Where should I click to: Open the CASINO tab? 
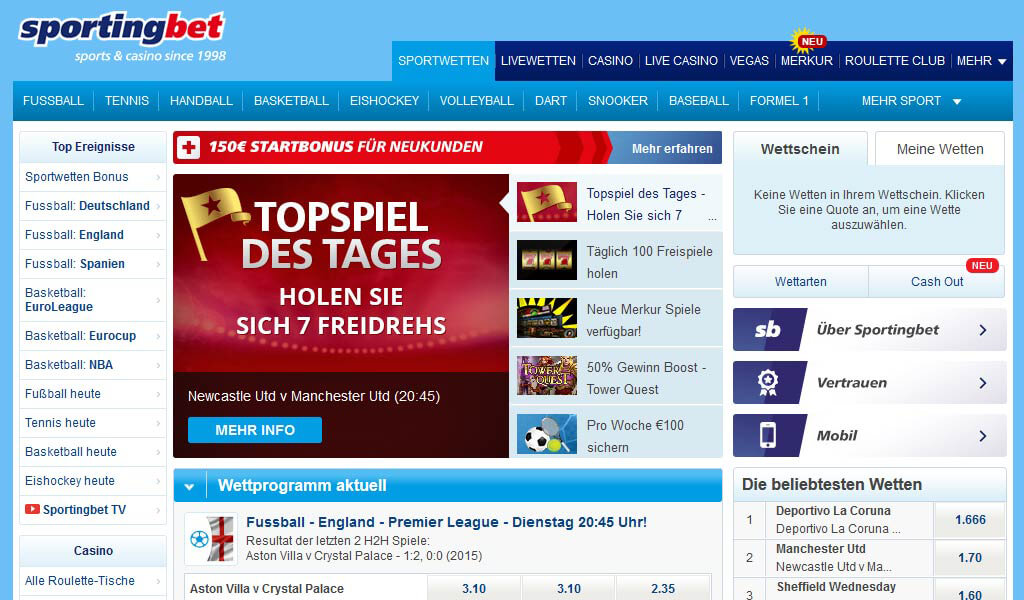610,61
